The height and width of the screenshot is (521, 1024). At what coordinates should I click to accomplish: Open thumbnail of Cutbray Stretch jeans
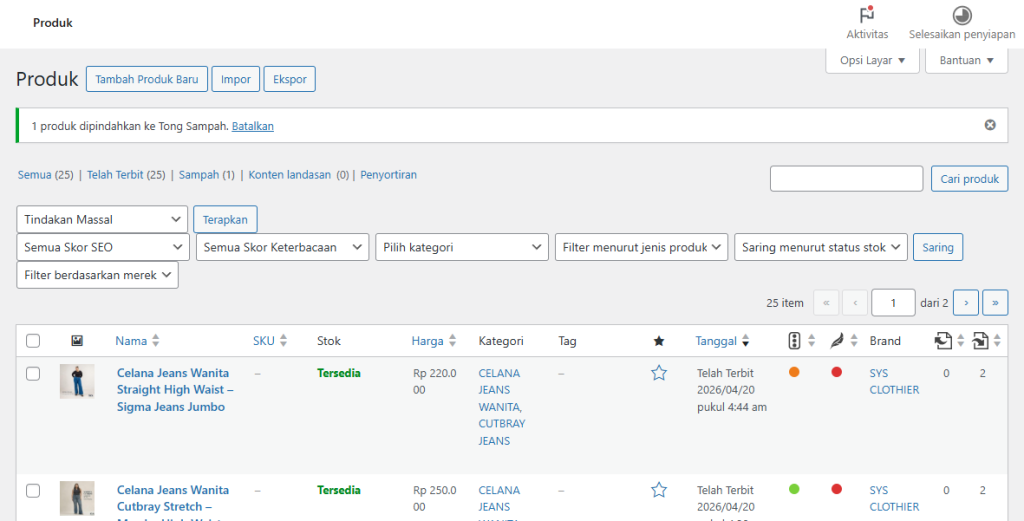click(x=77, y=498)
